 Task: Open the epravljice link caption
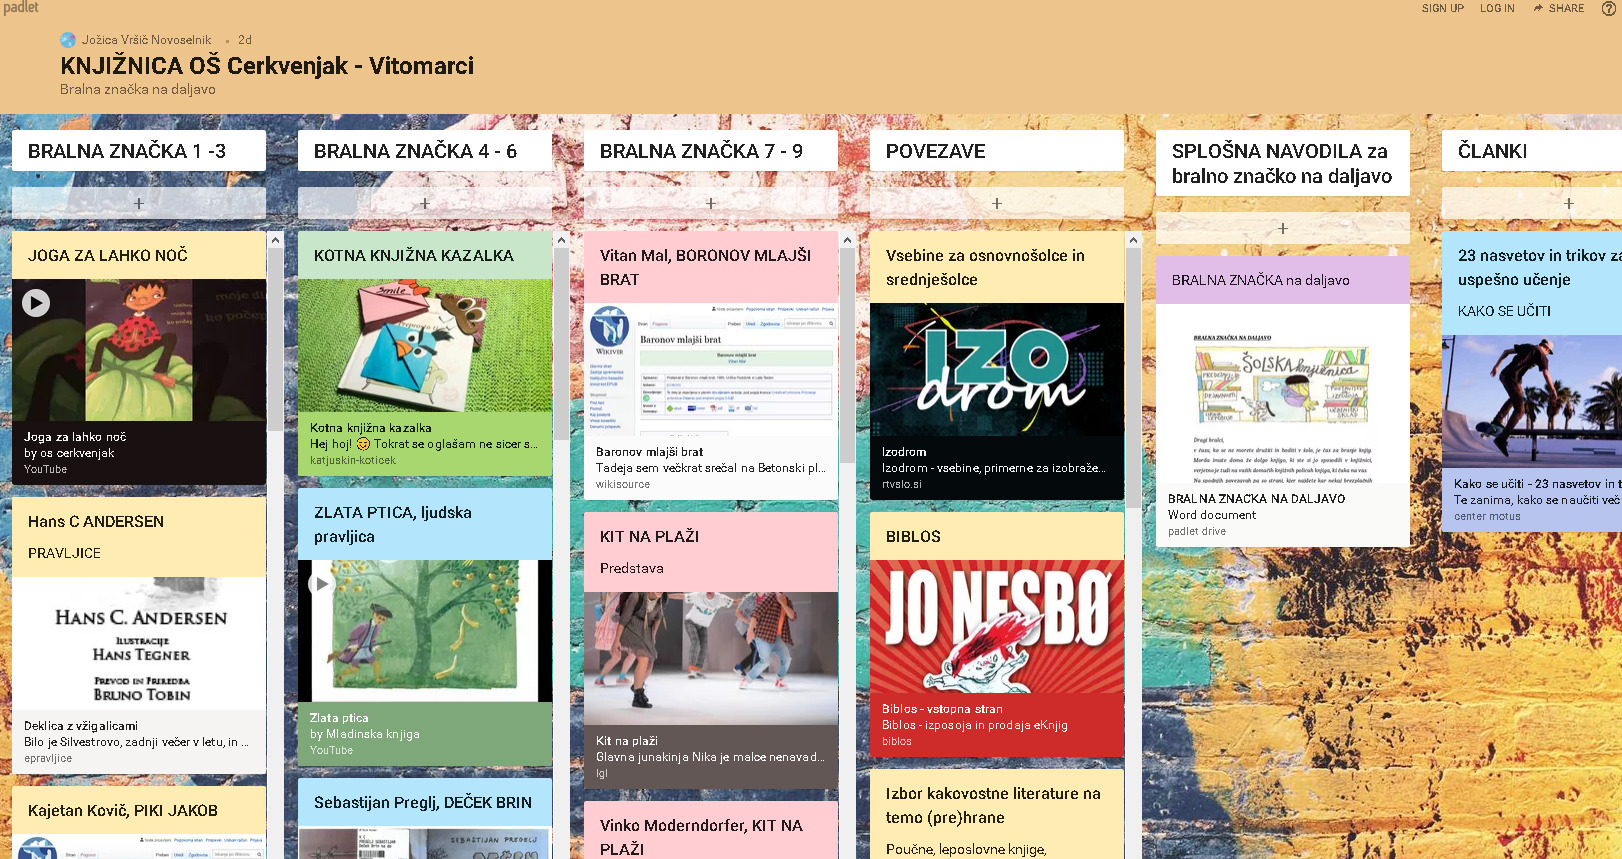click(x=48, y=758)
